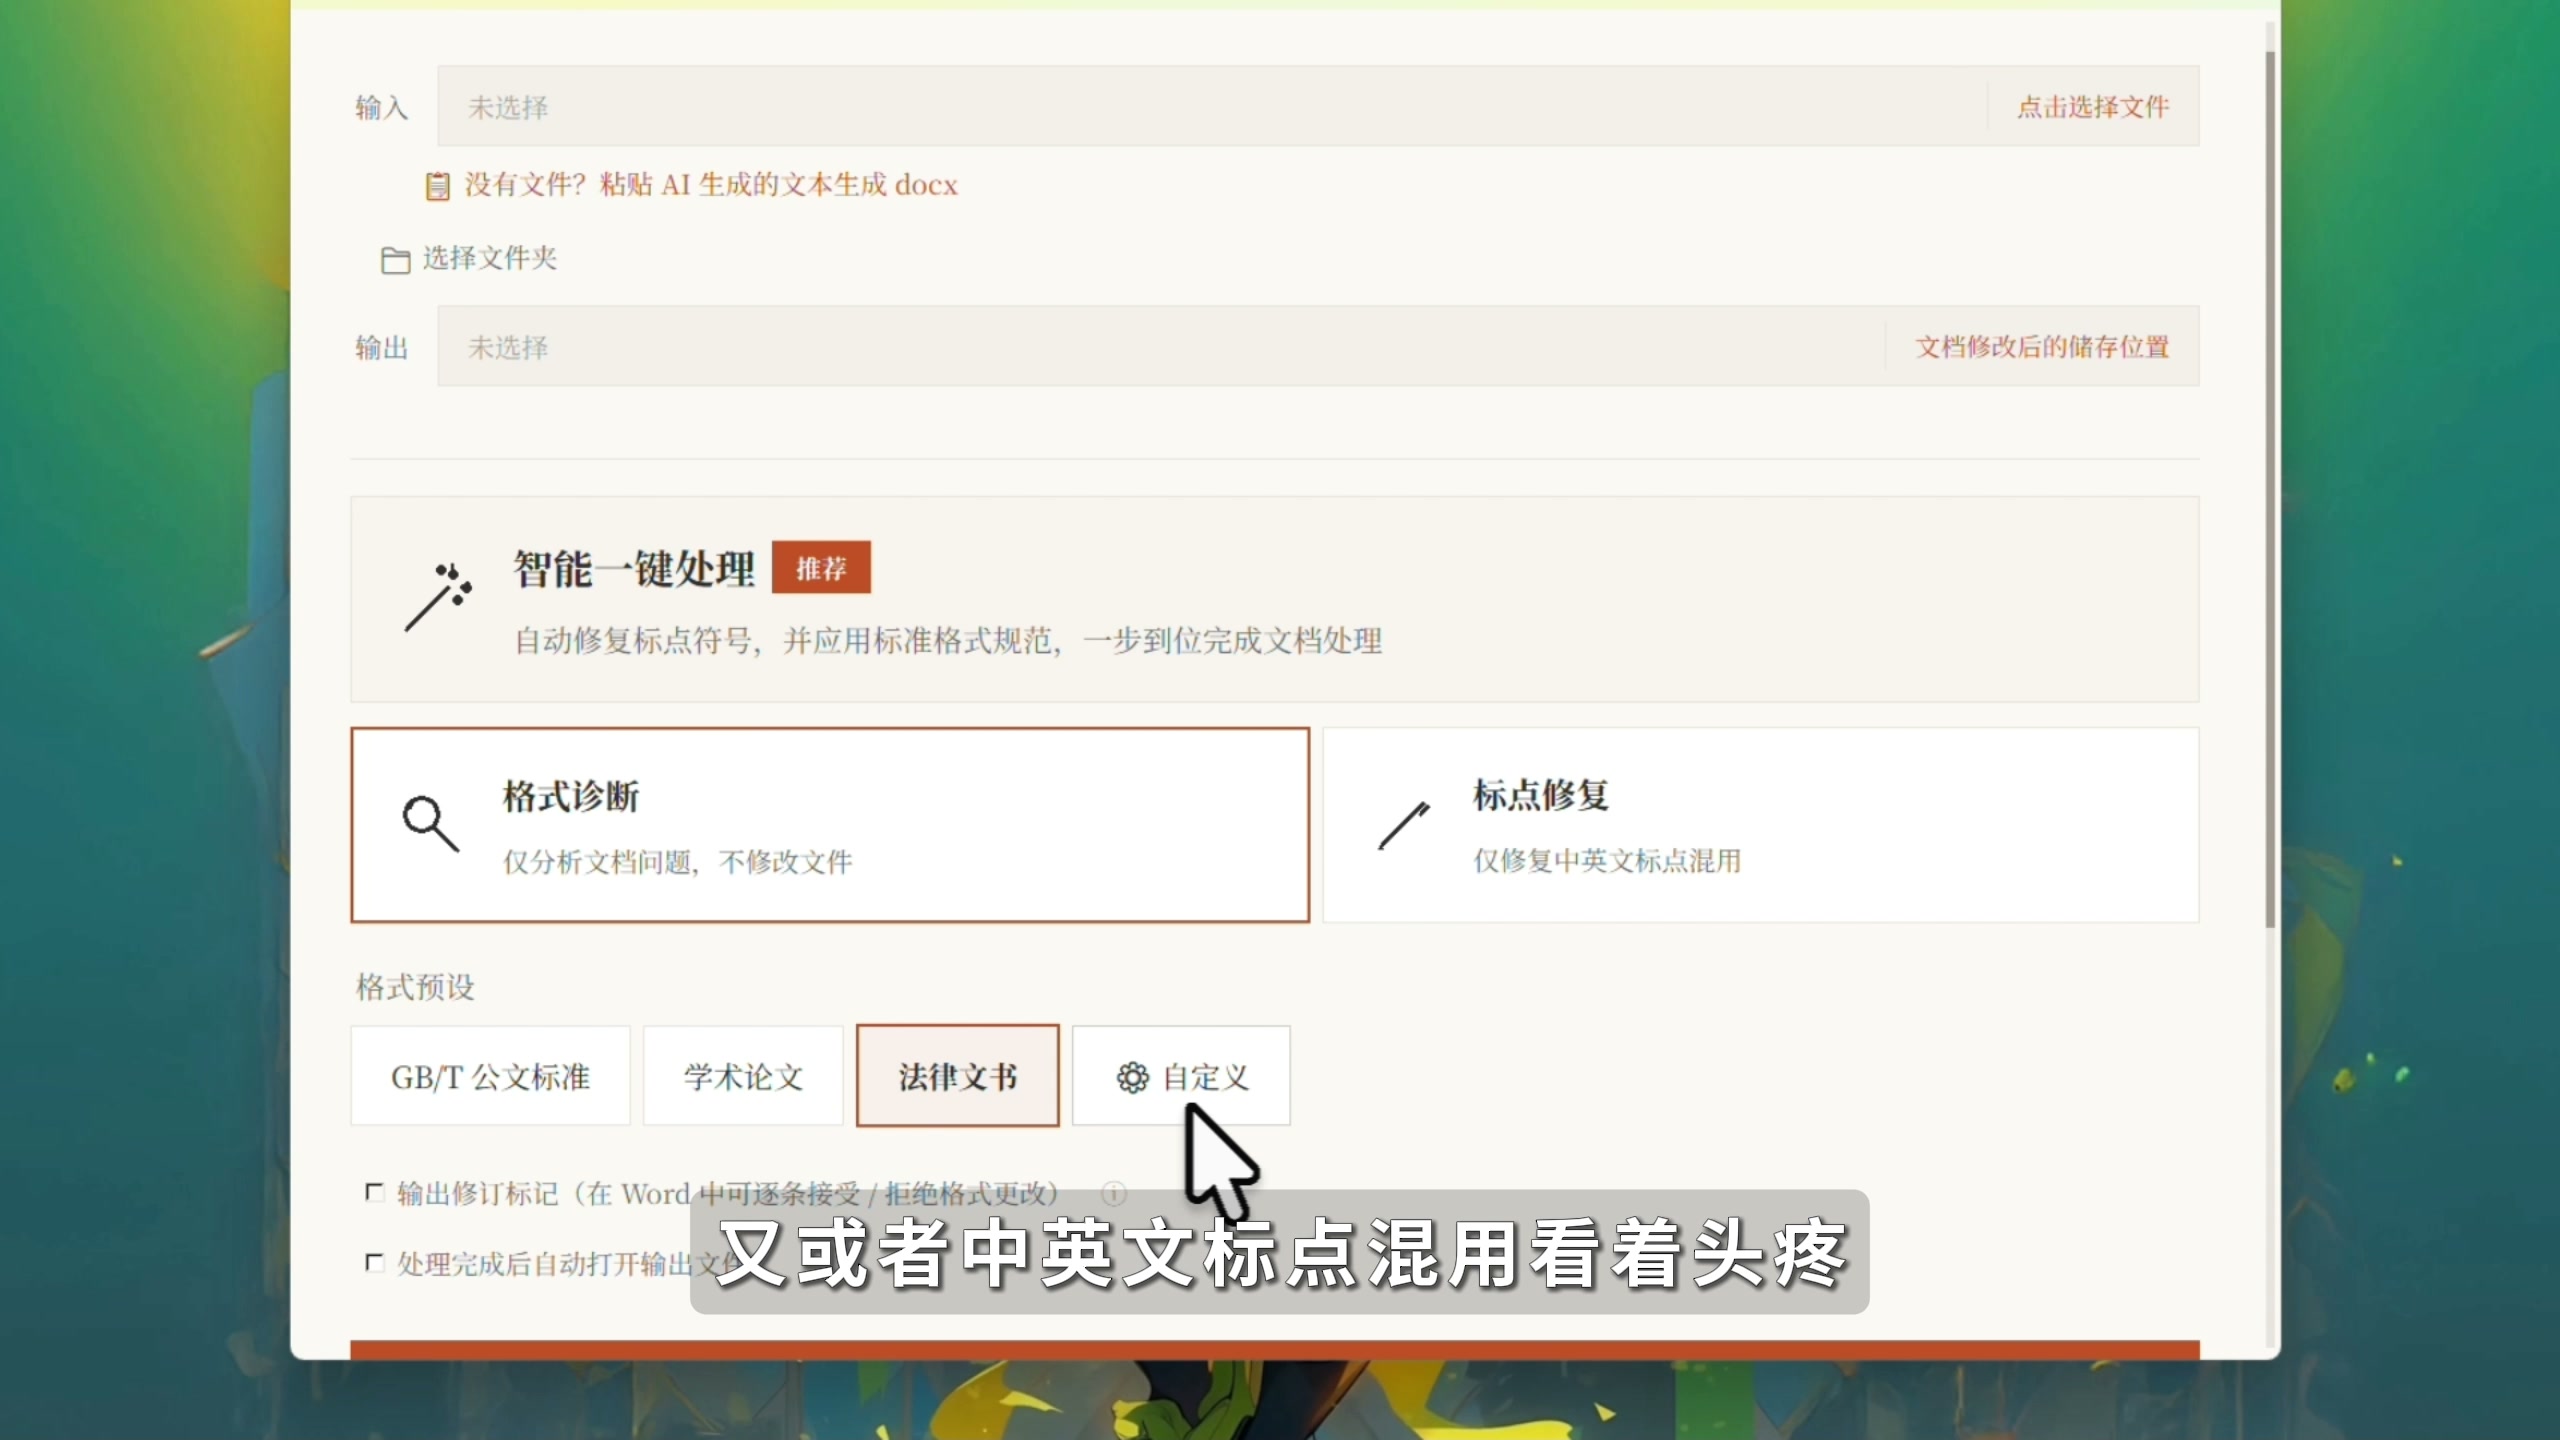Click the orange action bar at bottom
The width and height of the screenshot is (2560, 1440).
pyautogui.click(x=1275, y=1350)
